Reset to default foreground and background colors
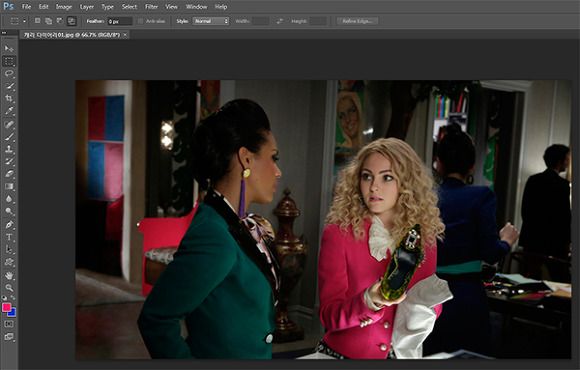 point(4,298)
